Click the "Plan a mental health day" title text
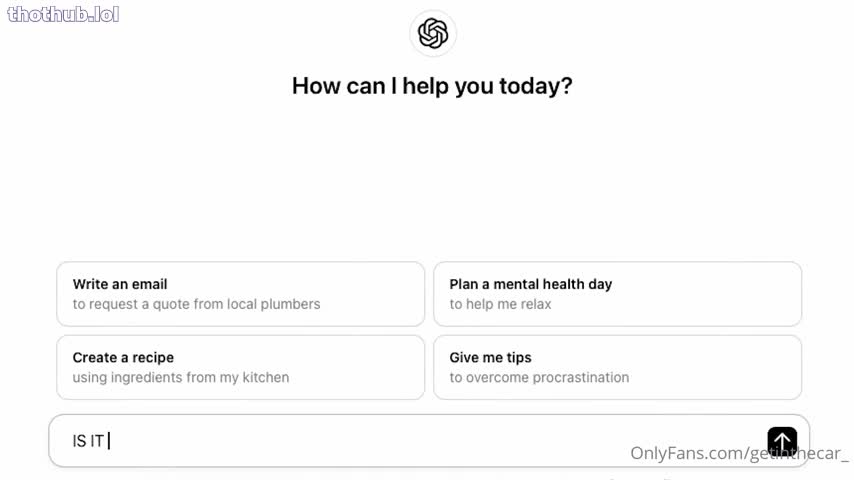Image resolution: width=854 pixels, height=480 pixels. click(x=530, y=284)
